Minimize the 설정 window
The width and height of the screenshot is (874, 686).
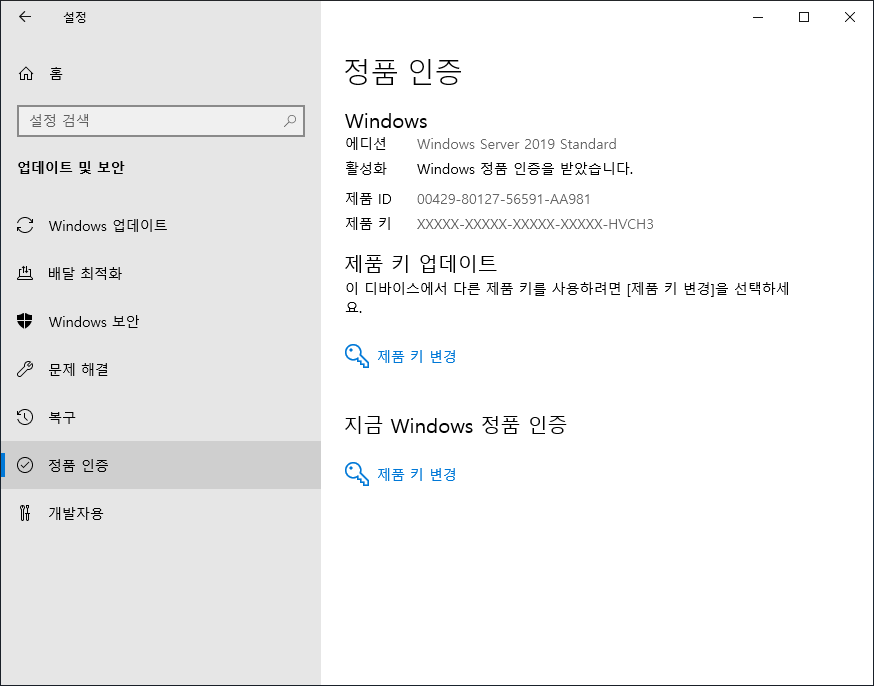(x=758, y=17)
